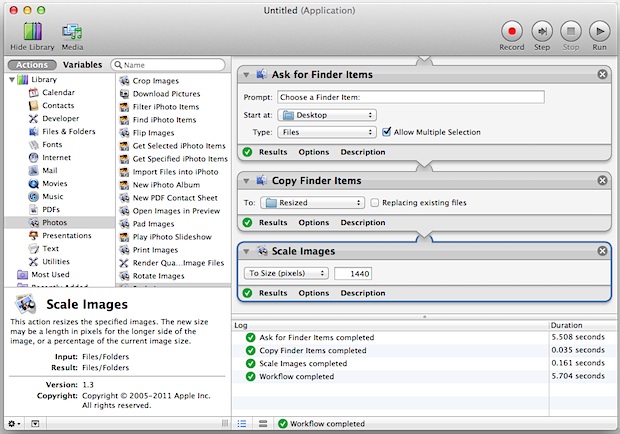This screenshot has width=620, height=434.
Task: Toggle the description pane button
Action: (x=35, y=424)
